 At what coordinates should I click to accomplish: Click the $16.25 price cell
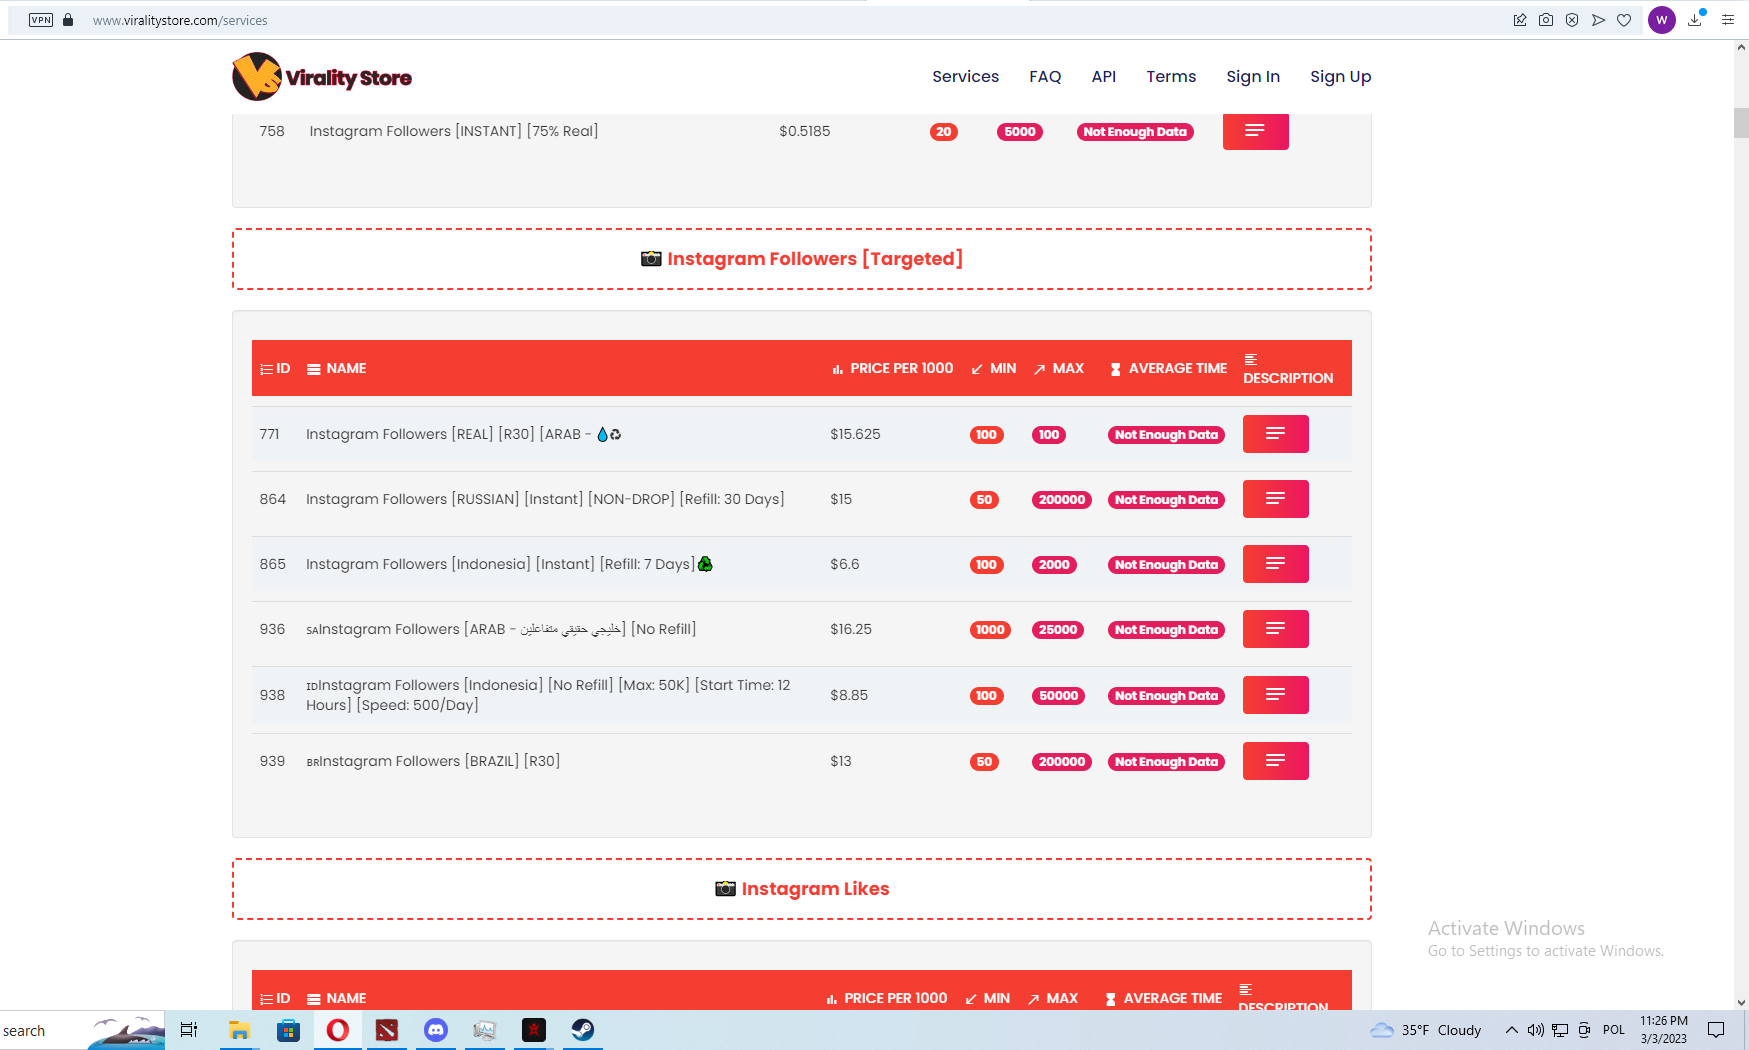tap(851, 629)
